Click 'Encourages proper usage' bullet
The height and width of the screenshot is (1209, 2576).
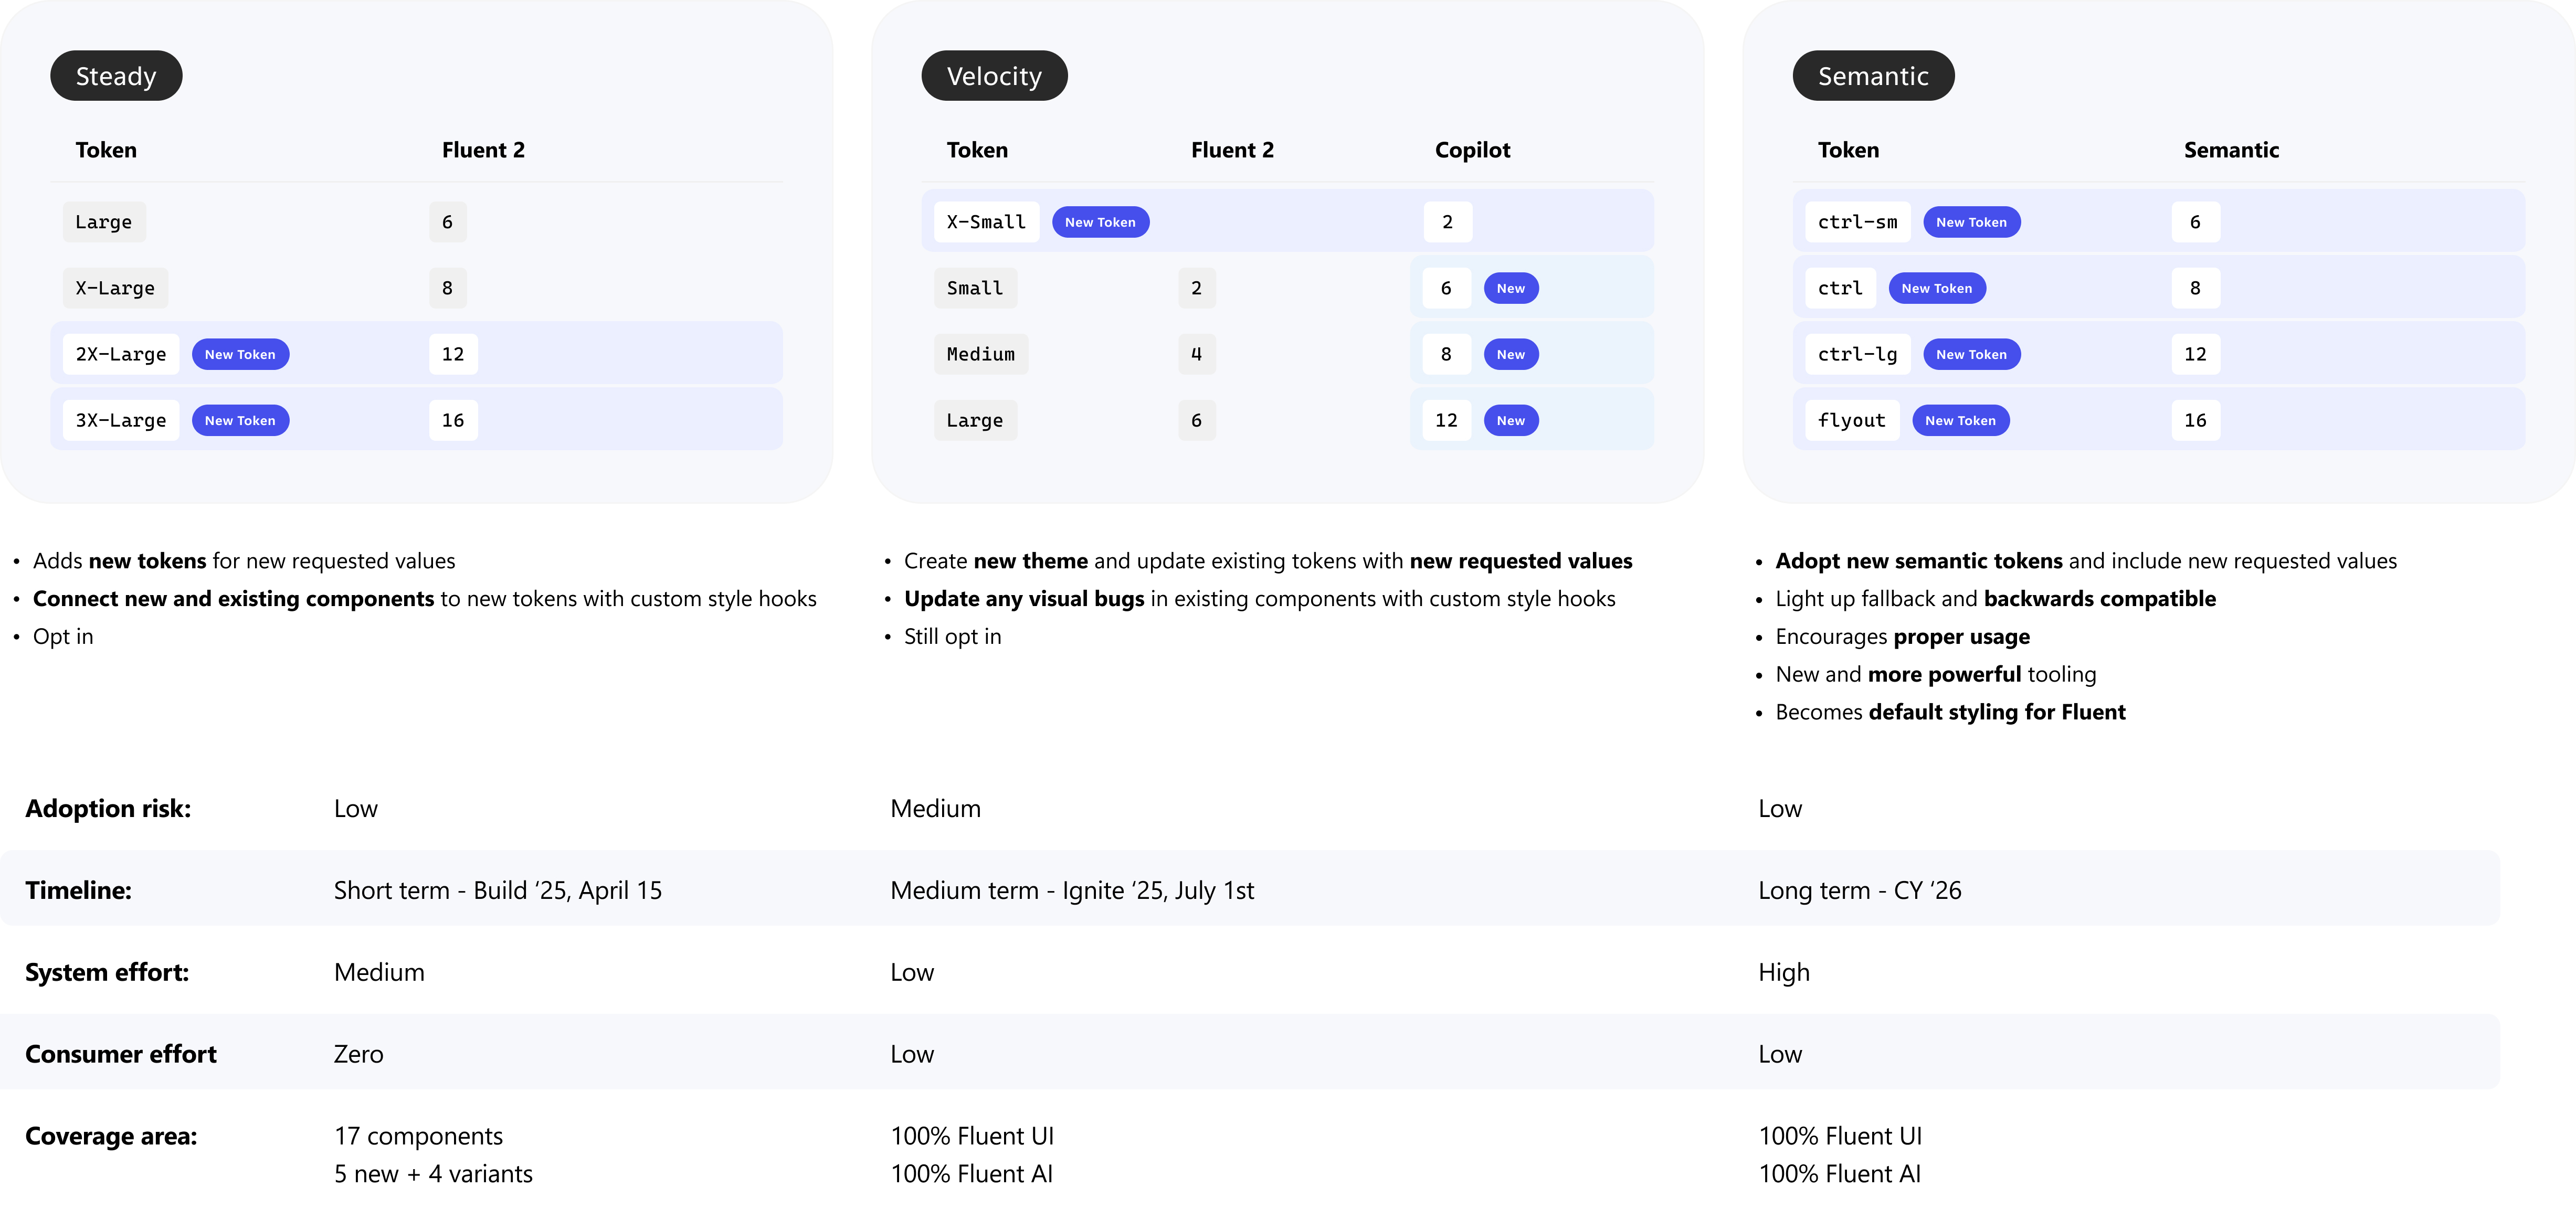1903,637
